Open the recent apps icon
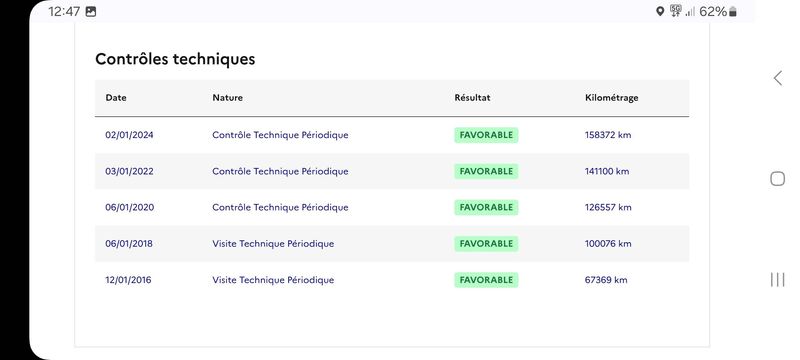800x360 pixels. [x=778, y=279]
